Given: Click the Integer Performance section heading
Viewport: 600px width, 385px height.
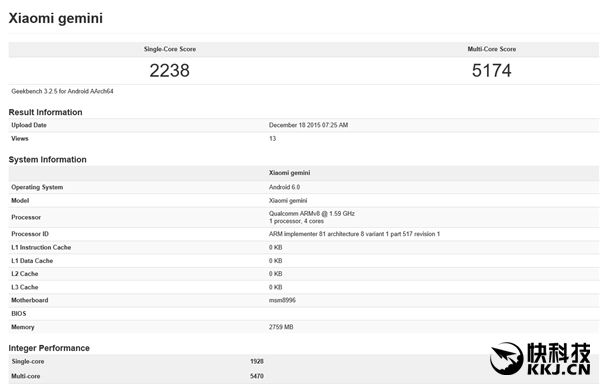Looking at the screenshot, I should [49, 348].
